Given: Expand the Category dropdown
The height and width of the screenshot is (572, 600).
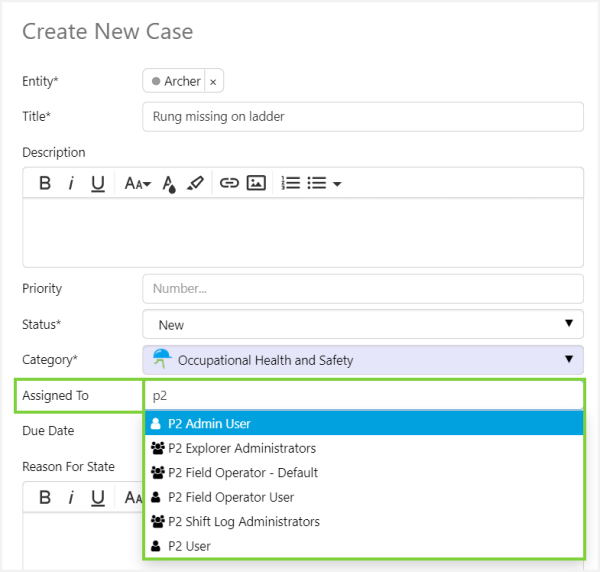Looking at the screenshot, I should tap(363, 360).
